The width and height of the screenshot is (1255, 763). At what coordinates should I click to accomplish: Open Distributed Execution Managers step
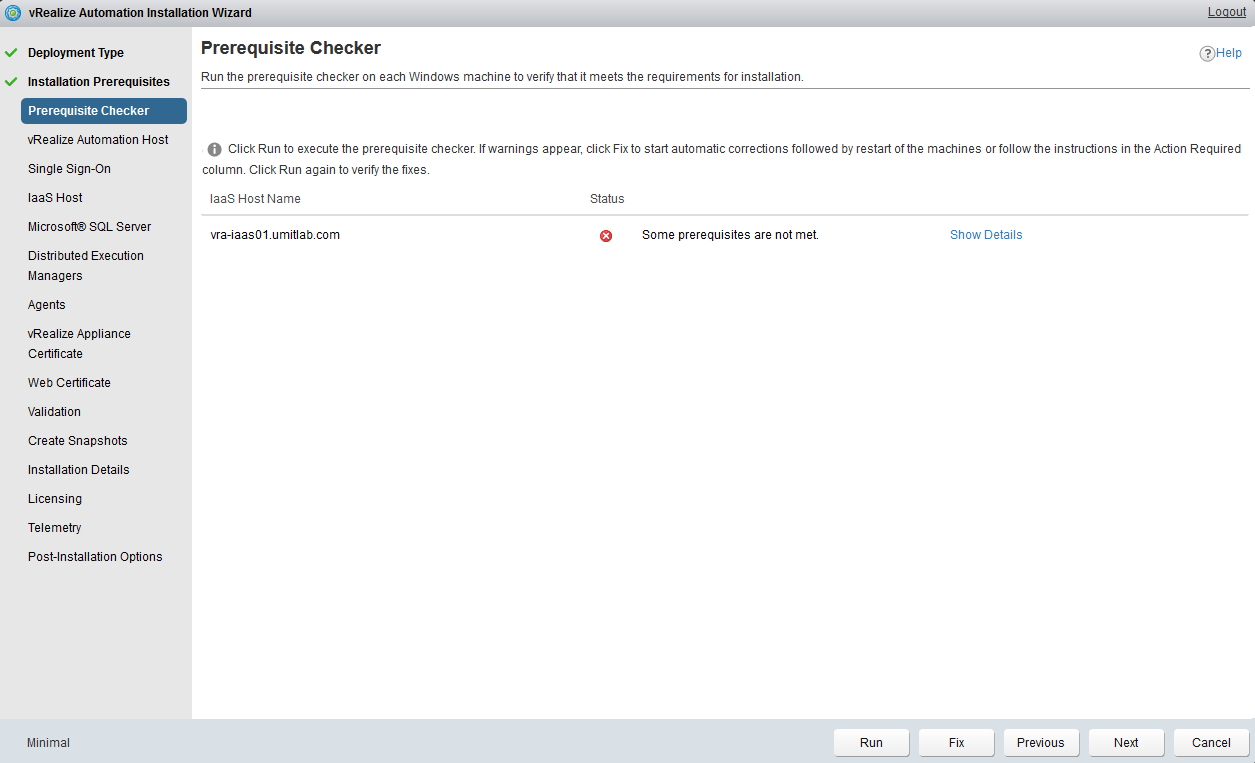[86, 266]
